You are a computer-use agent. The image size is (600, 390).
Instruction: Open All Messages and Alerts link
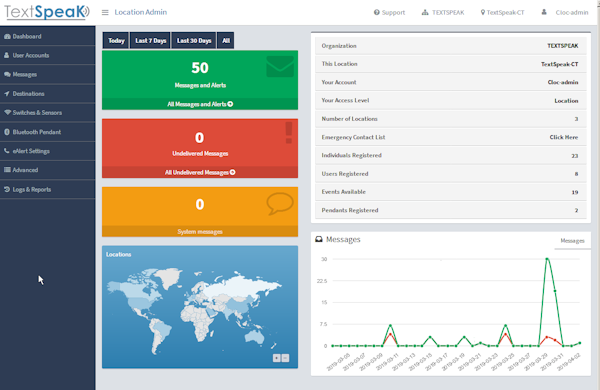coord(200,104)
